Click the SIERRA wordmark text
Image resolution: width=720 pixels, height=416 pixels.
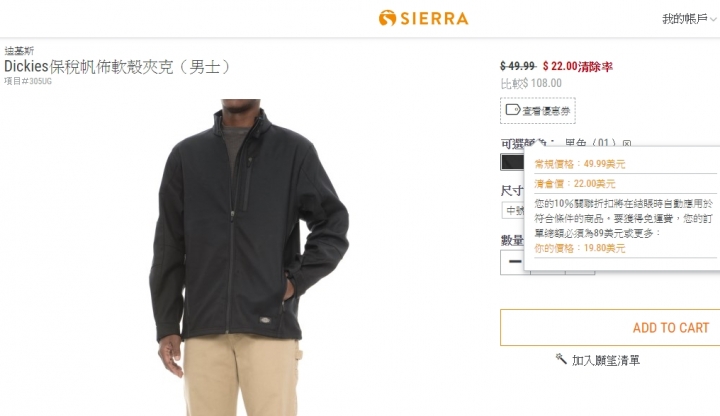[434, 19]
